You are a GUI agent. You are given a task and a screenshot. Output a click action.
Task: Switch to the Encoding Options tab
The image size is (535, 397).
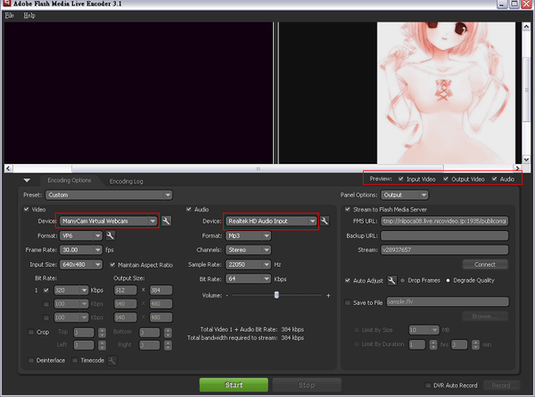(x=69, y=180)
